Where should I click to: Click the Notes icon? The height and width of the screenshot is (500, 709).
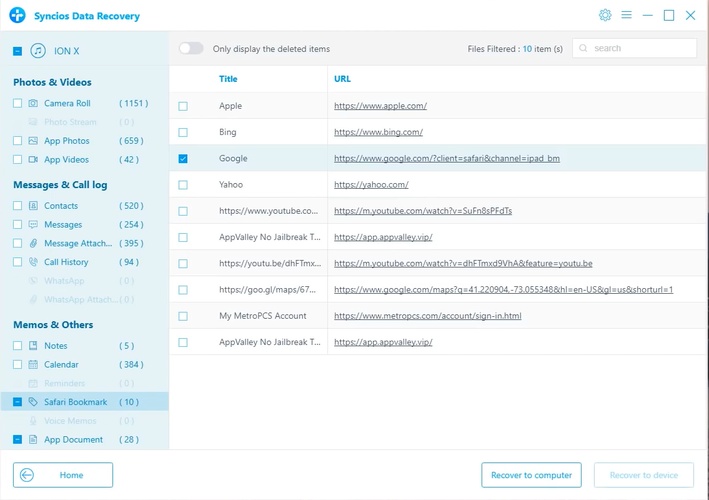[x=33, y=346]
